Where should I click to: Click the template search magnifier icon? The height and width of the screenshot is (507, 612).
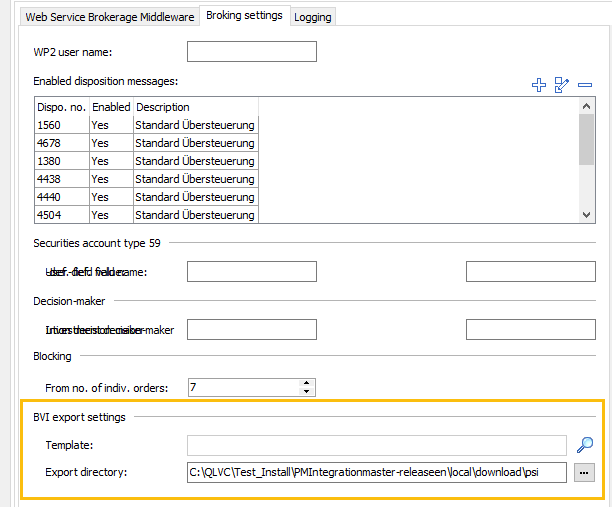(x=585, y=445)
